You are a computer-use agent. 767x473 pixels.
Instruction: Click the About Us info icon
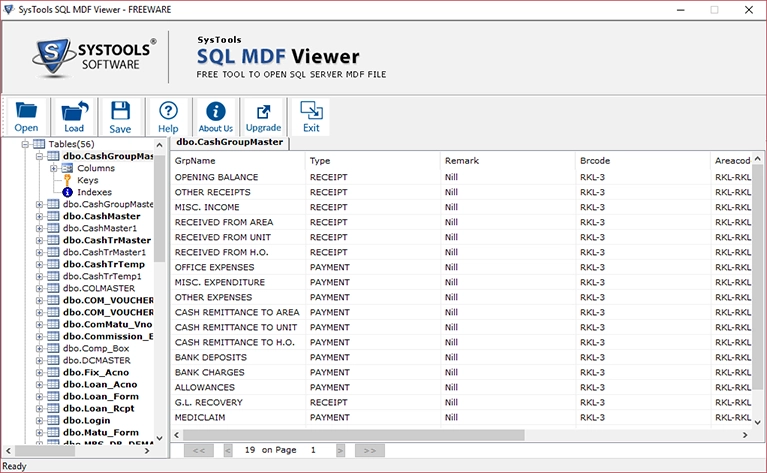[x=215, y=111]
